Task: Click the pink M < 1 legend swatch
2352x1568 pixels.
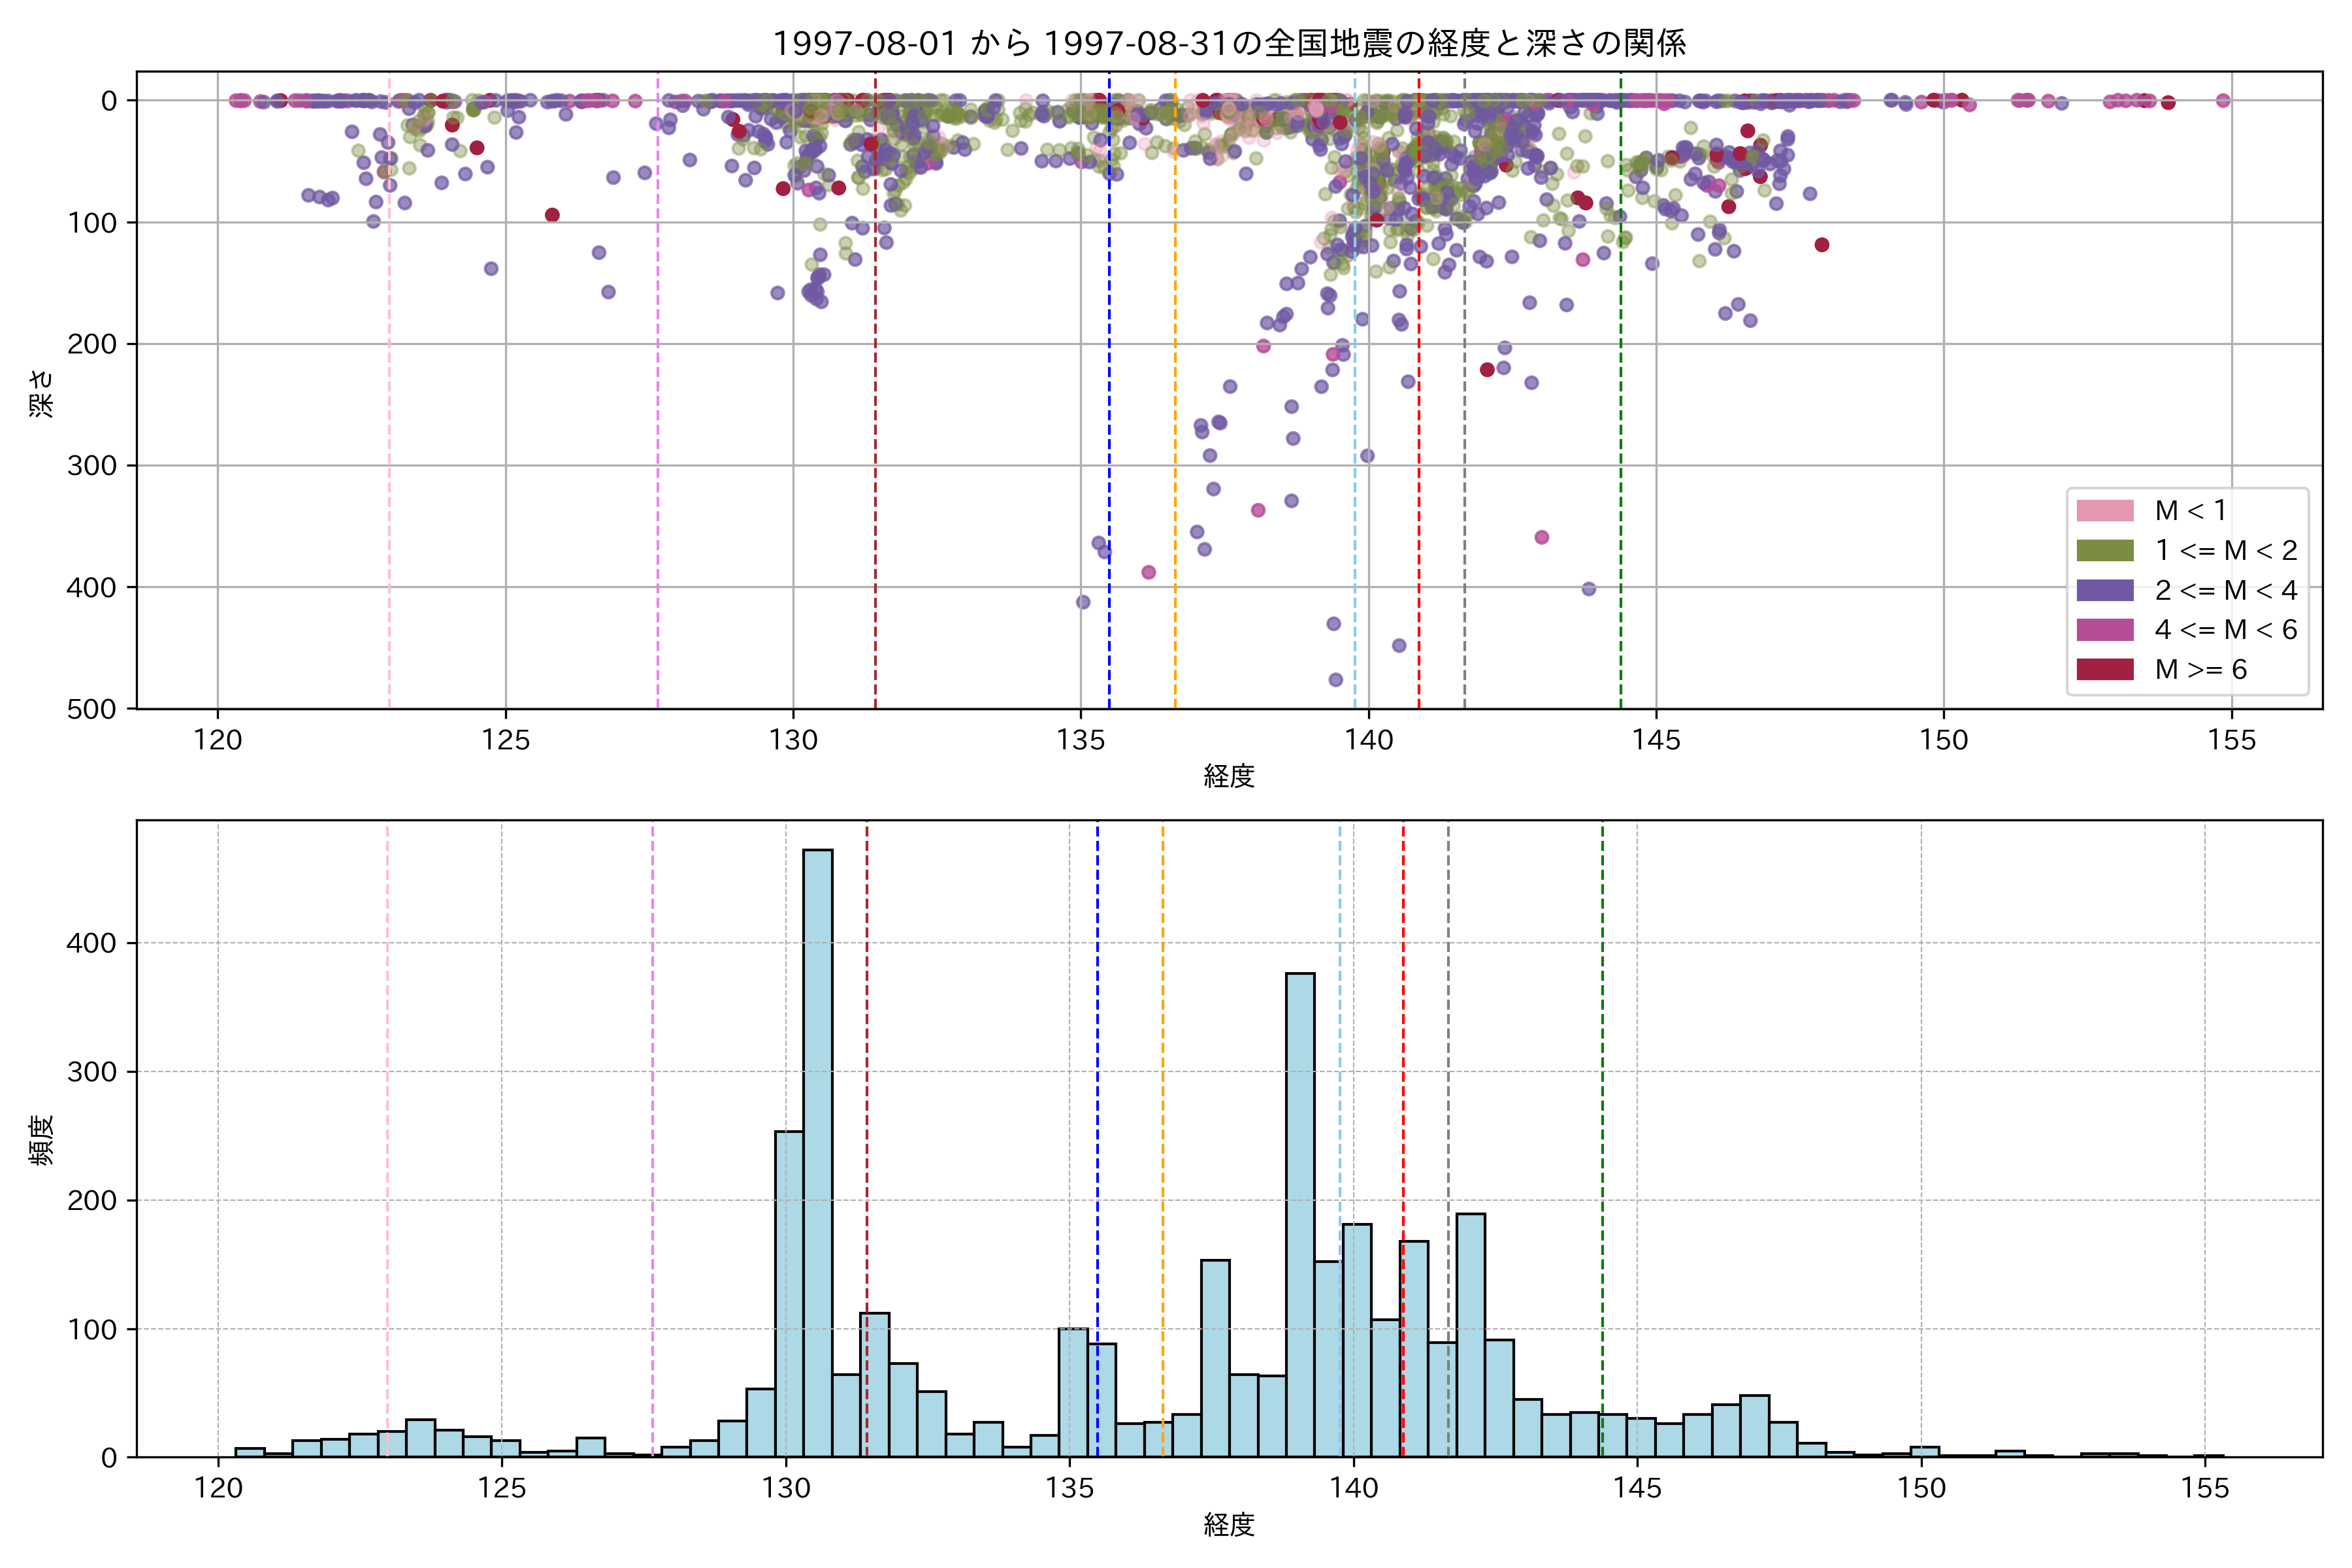Action: pyautogui.click(x=2105, y=511)
